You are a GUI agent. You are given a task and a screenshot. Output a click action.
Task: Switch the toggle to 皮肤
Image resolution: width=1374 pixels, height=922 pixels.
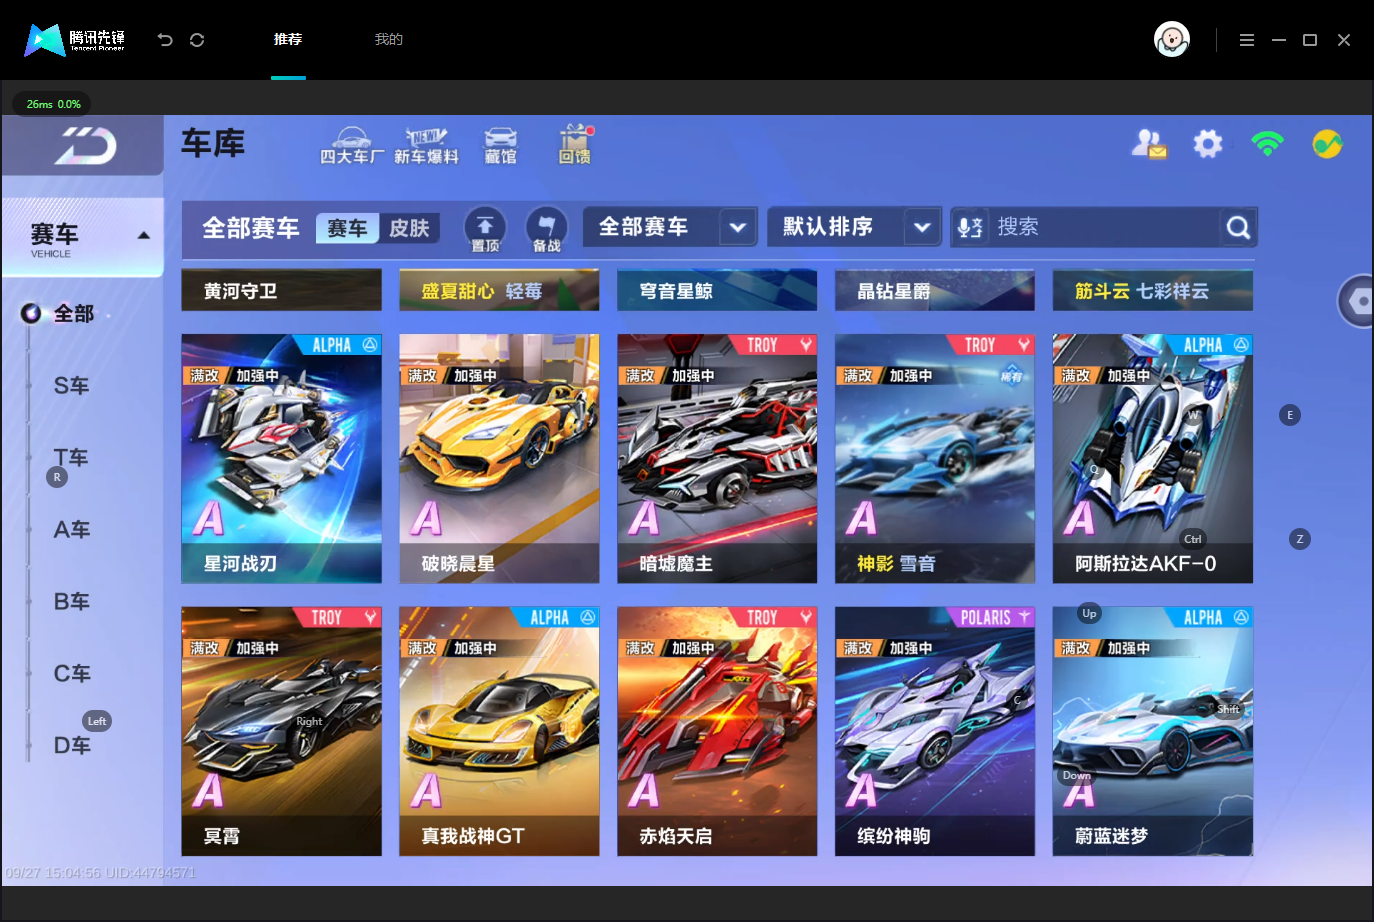[409, 228]
